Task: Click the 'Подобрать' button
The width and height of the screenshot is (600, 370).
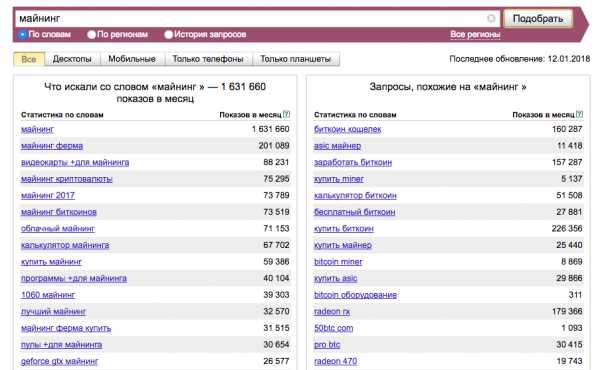Action: click(x=538, y=18)
